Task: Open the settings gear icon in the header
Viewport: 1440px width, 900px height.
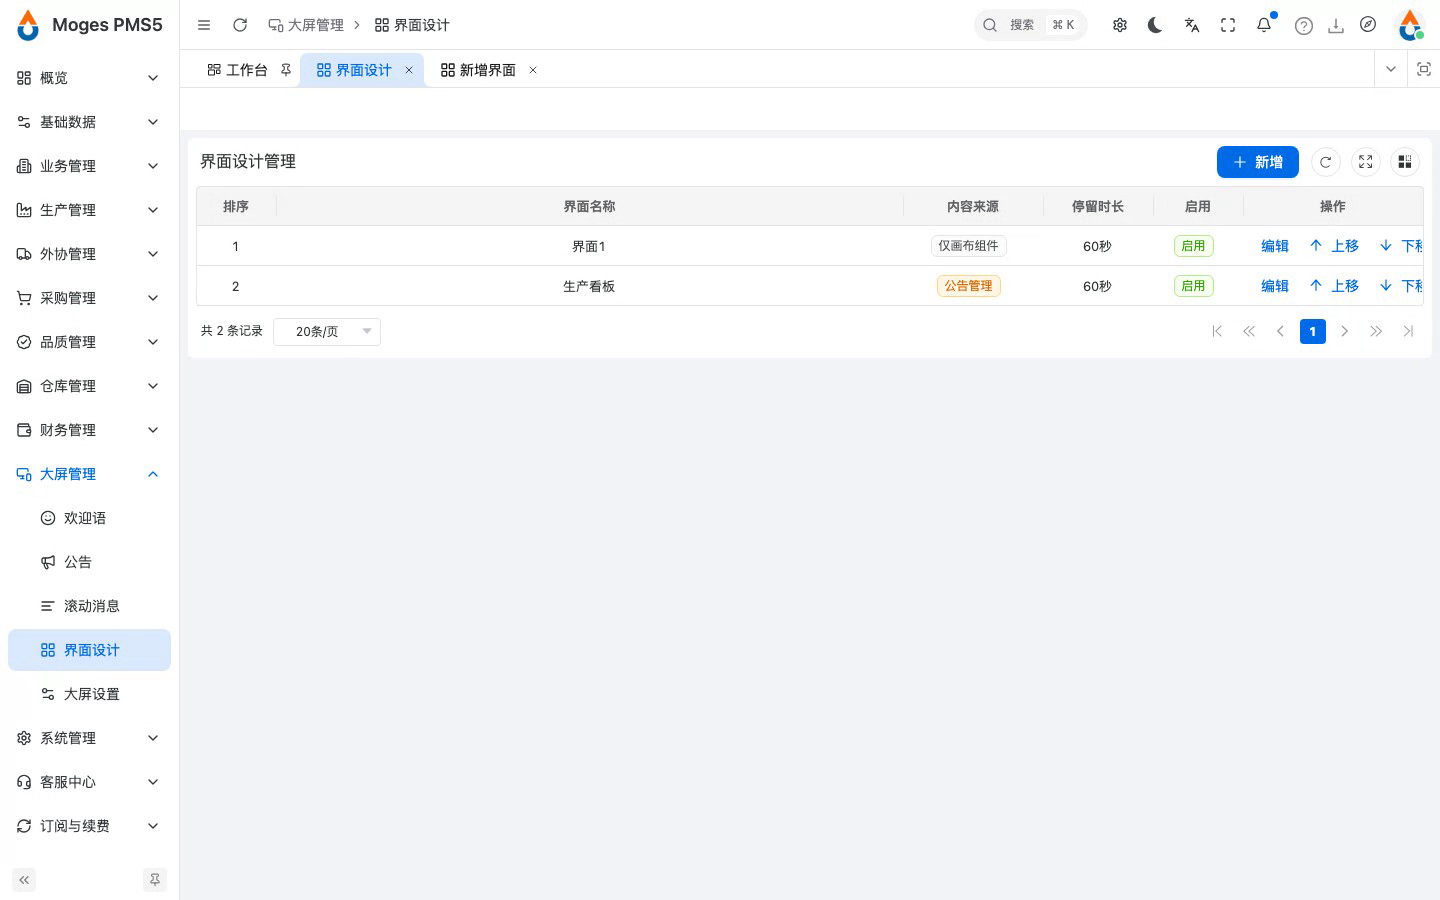Action: pyautogui.click(x=1120, y=25)
